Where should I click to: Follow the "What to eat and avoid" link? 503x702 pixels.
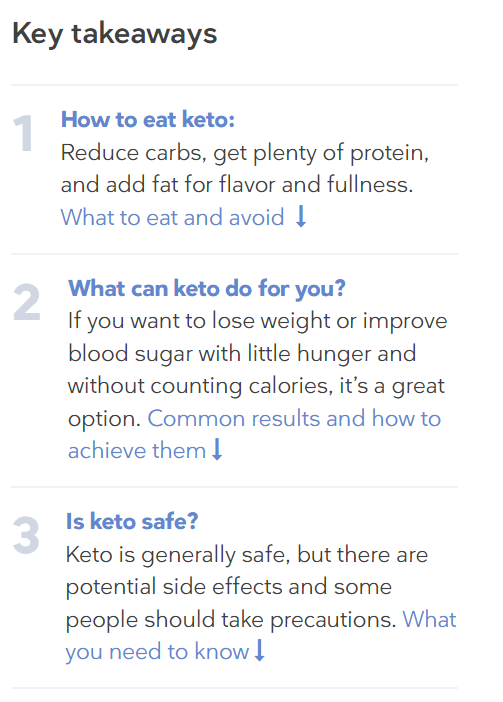[173, 218]
